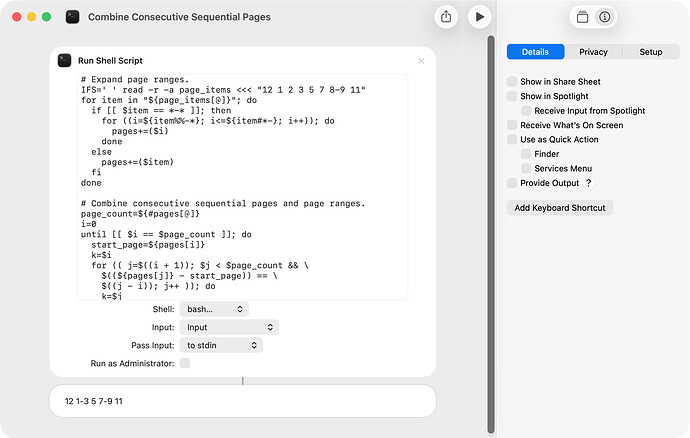Open the Shell dropdown showing bash
The width and height of the screenshot is (690, 438).
pos(214,309)
